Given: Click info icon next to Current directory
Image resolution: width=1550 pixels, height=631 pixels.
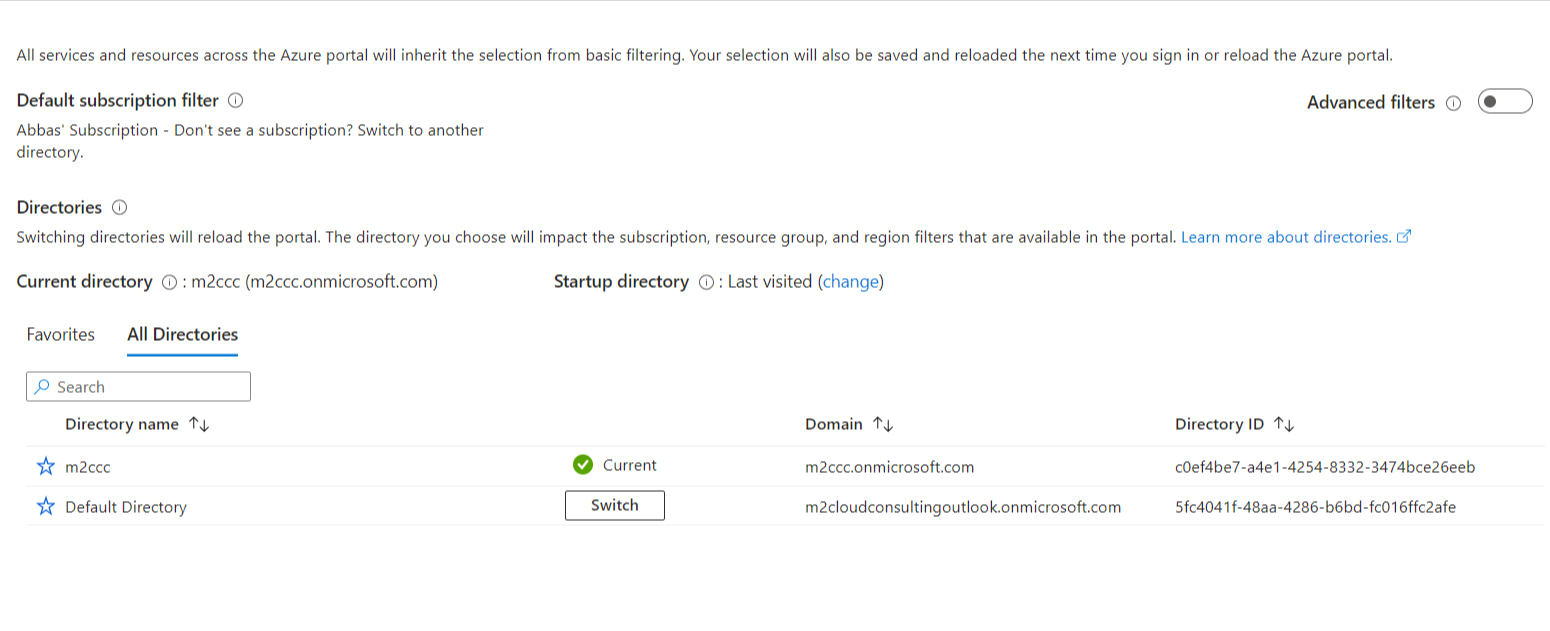Looking at the screenshot, I should [x=169, y=283].
